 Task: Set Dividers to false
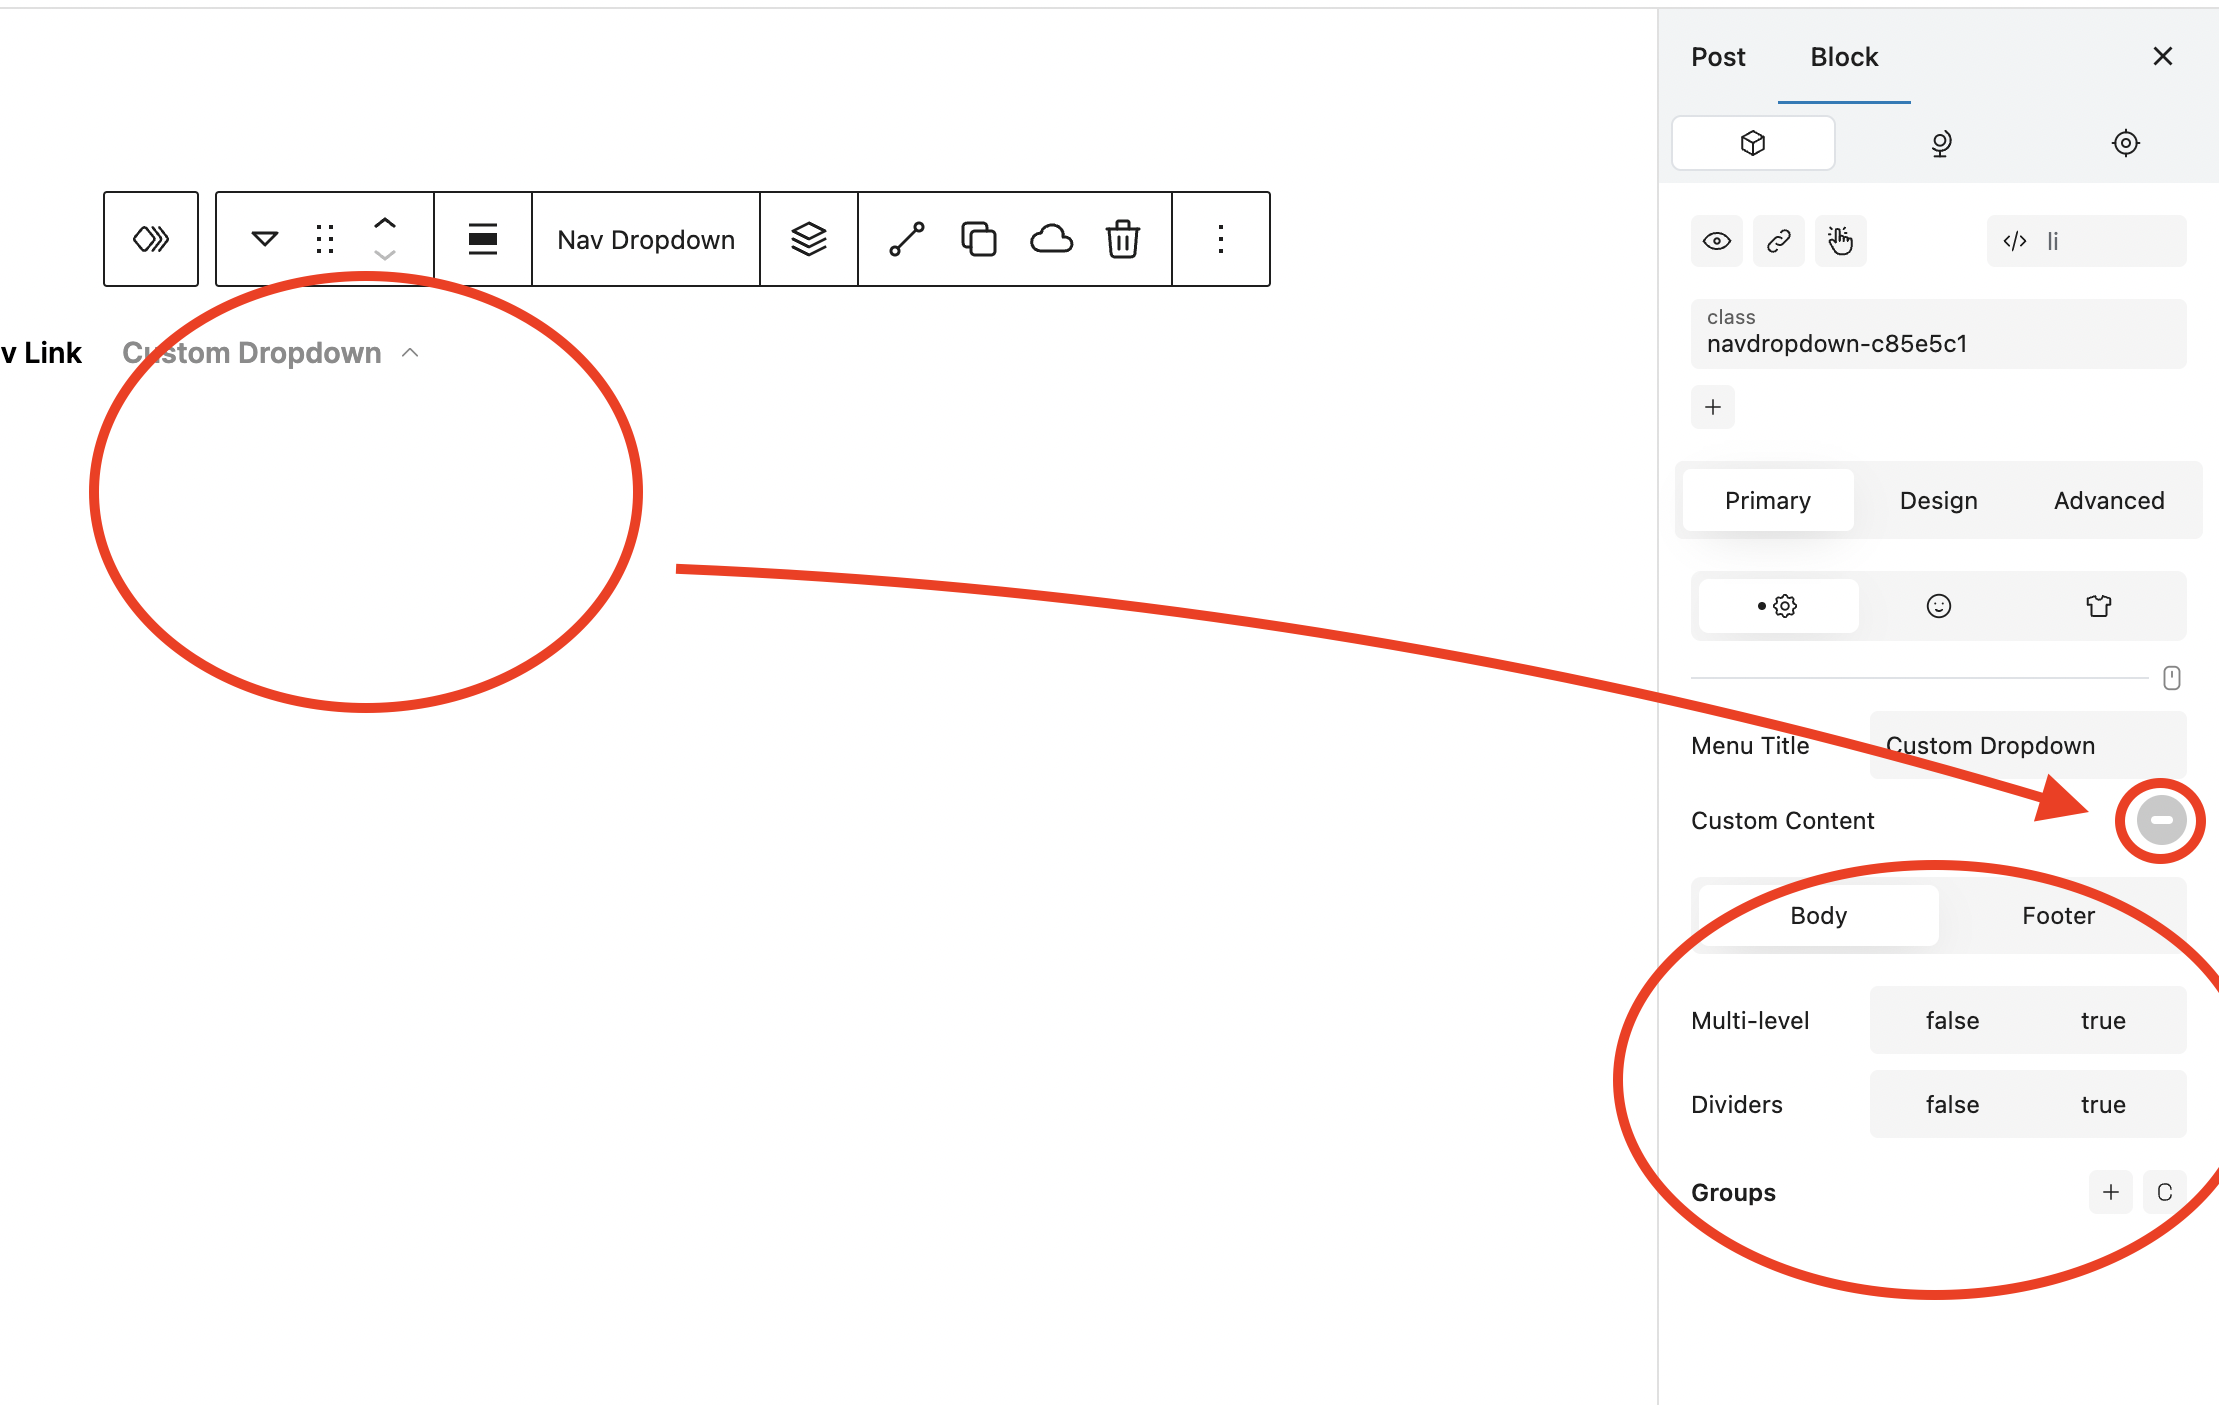tap(1952, 1105)
